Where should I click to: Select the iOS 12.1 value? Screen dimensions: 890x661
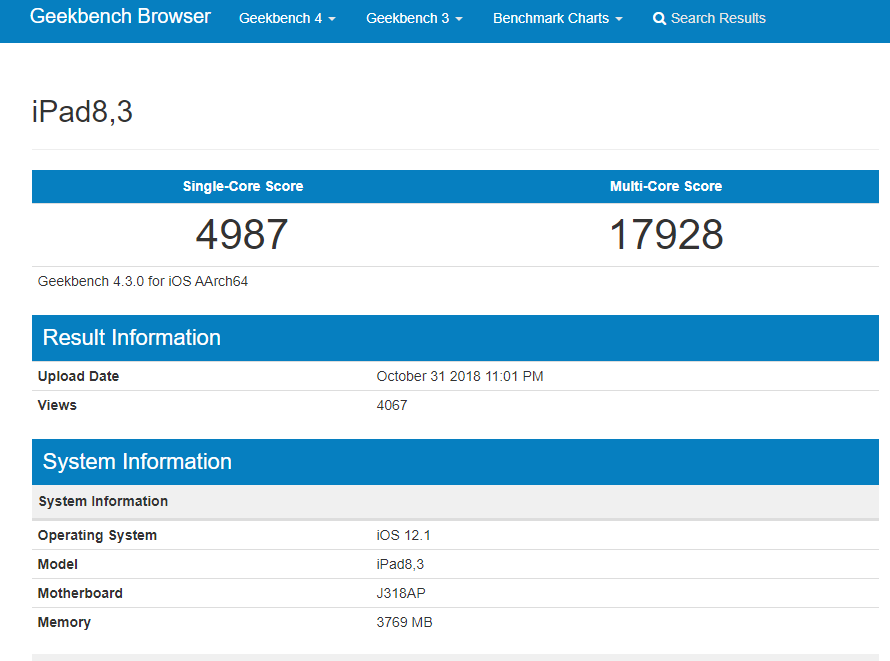pos(404,536)
